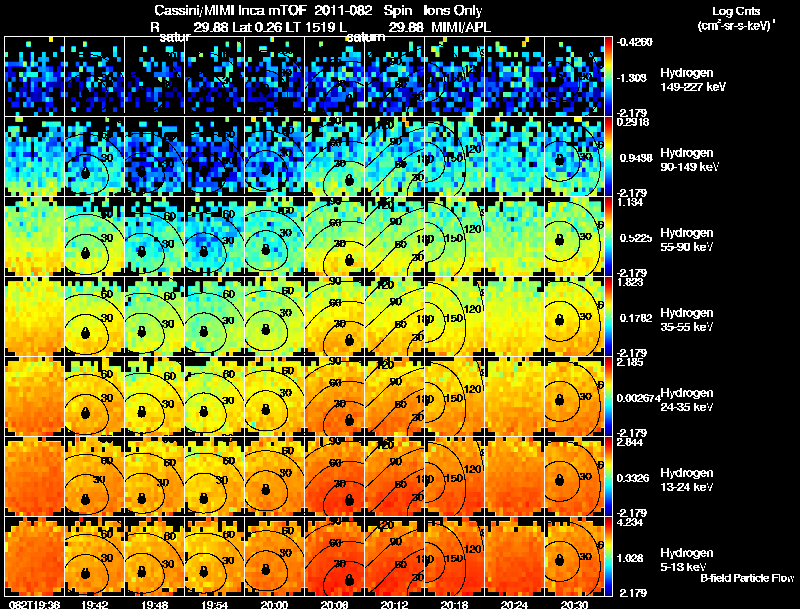Click the 2.185 color scale value
This screenshot has height=609, width=800.
630,362
